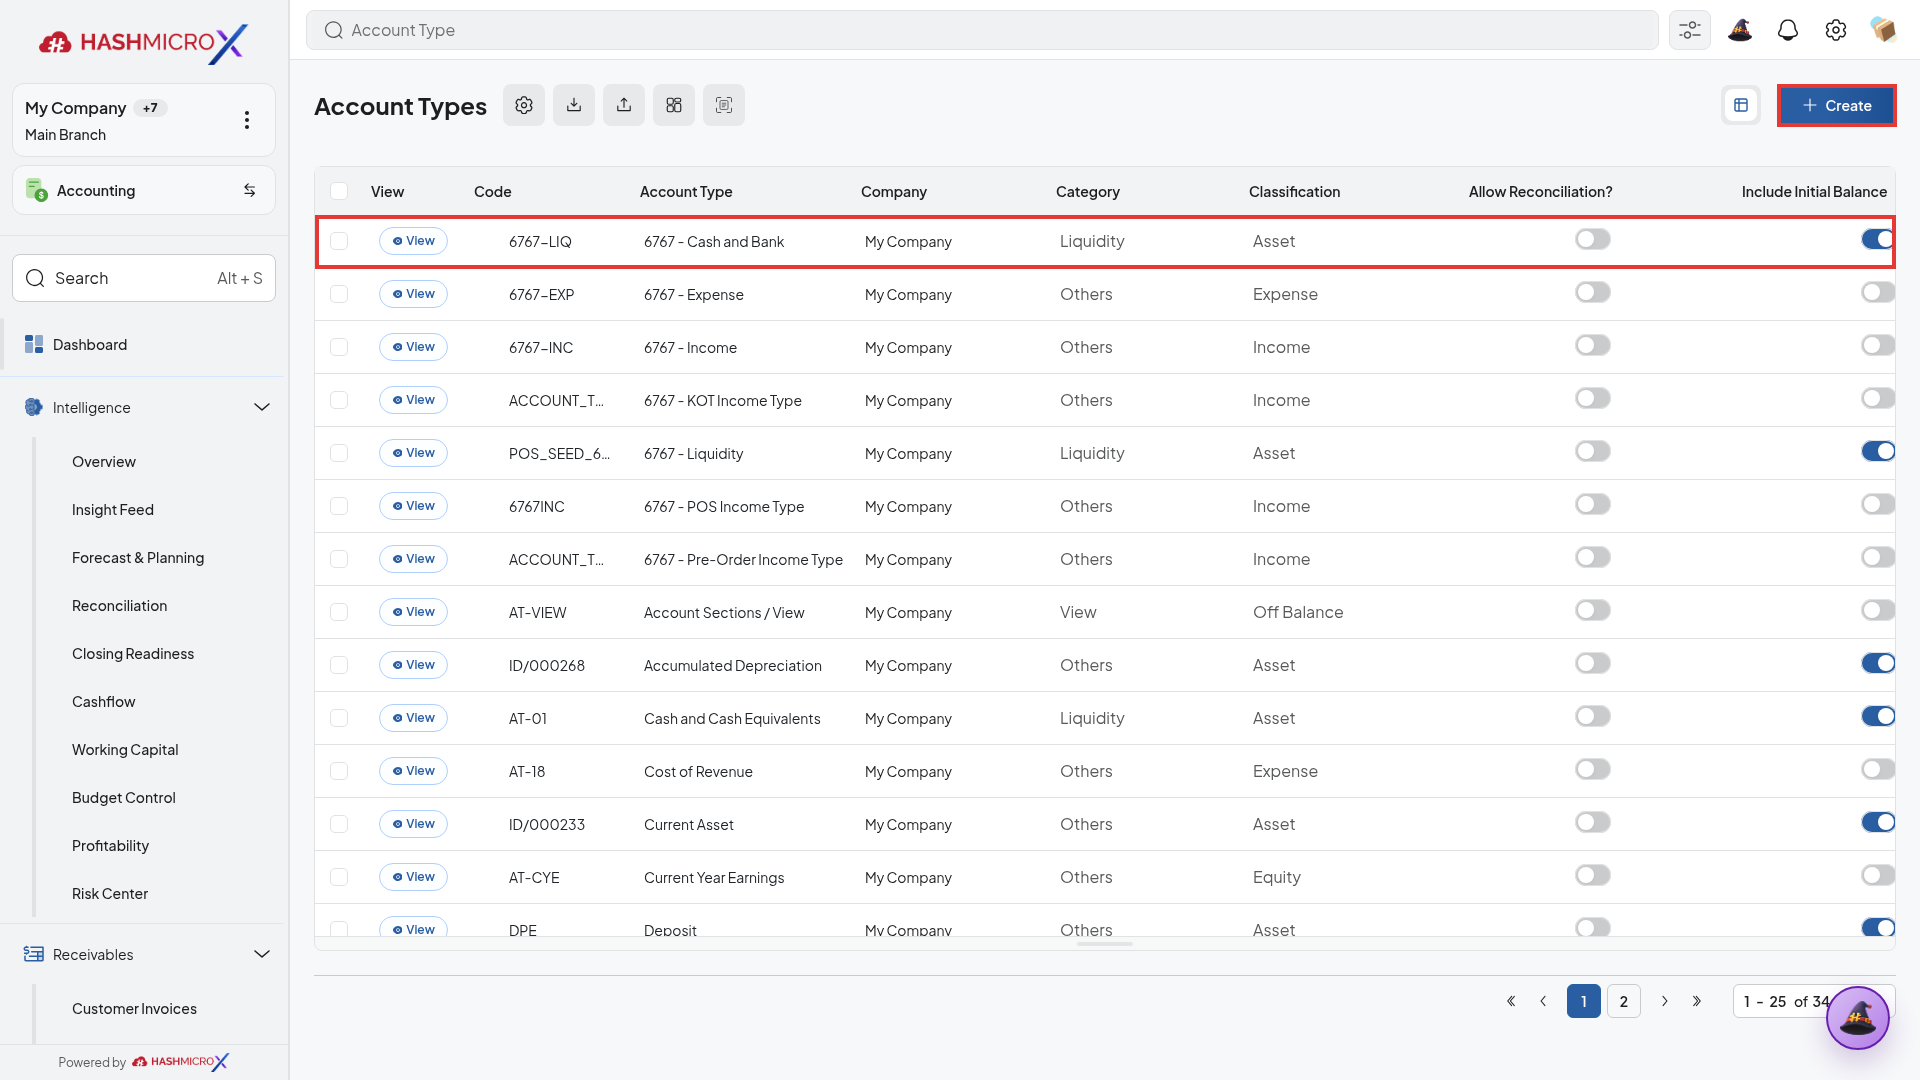Go to Forecast & Planning
The height and width of the screenshot is (1080, 1920).
click(x=138, y=558)
